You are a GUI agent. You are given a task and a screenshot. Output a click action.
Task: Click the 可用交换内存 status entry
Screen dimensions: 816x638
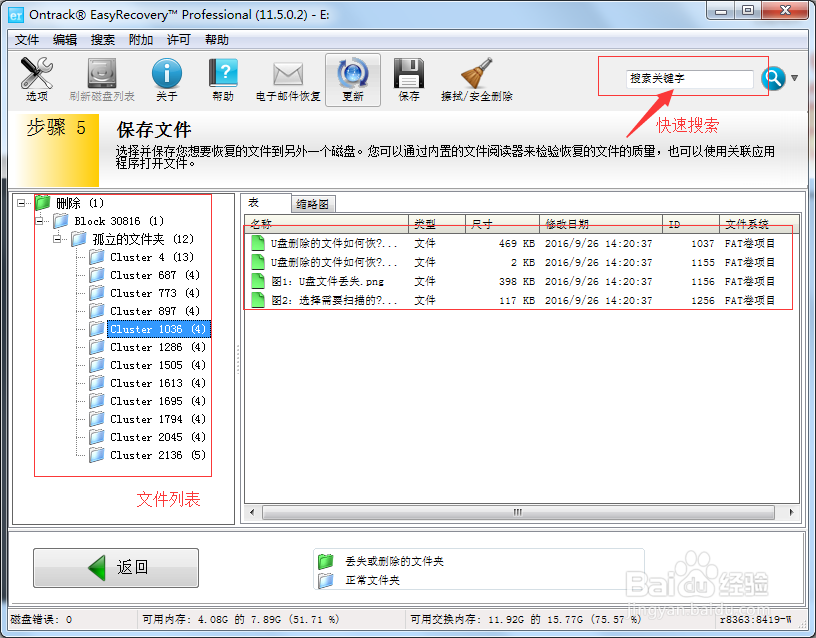click(526, 619)
